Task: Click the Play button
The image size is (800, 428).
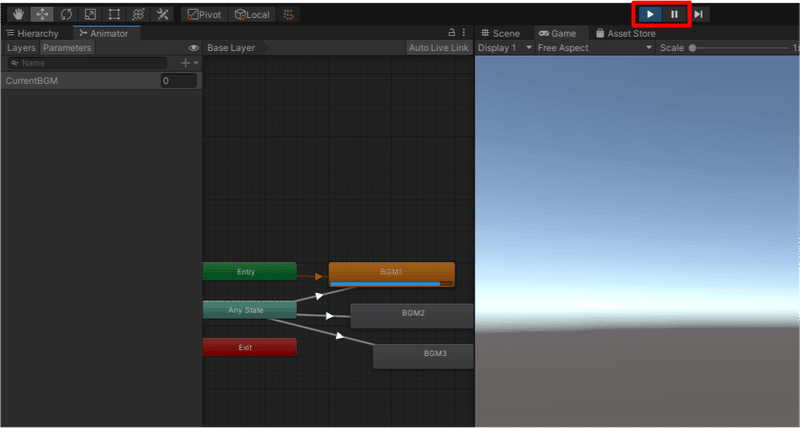Action: [x=650, y=14]
